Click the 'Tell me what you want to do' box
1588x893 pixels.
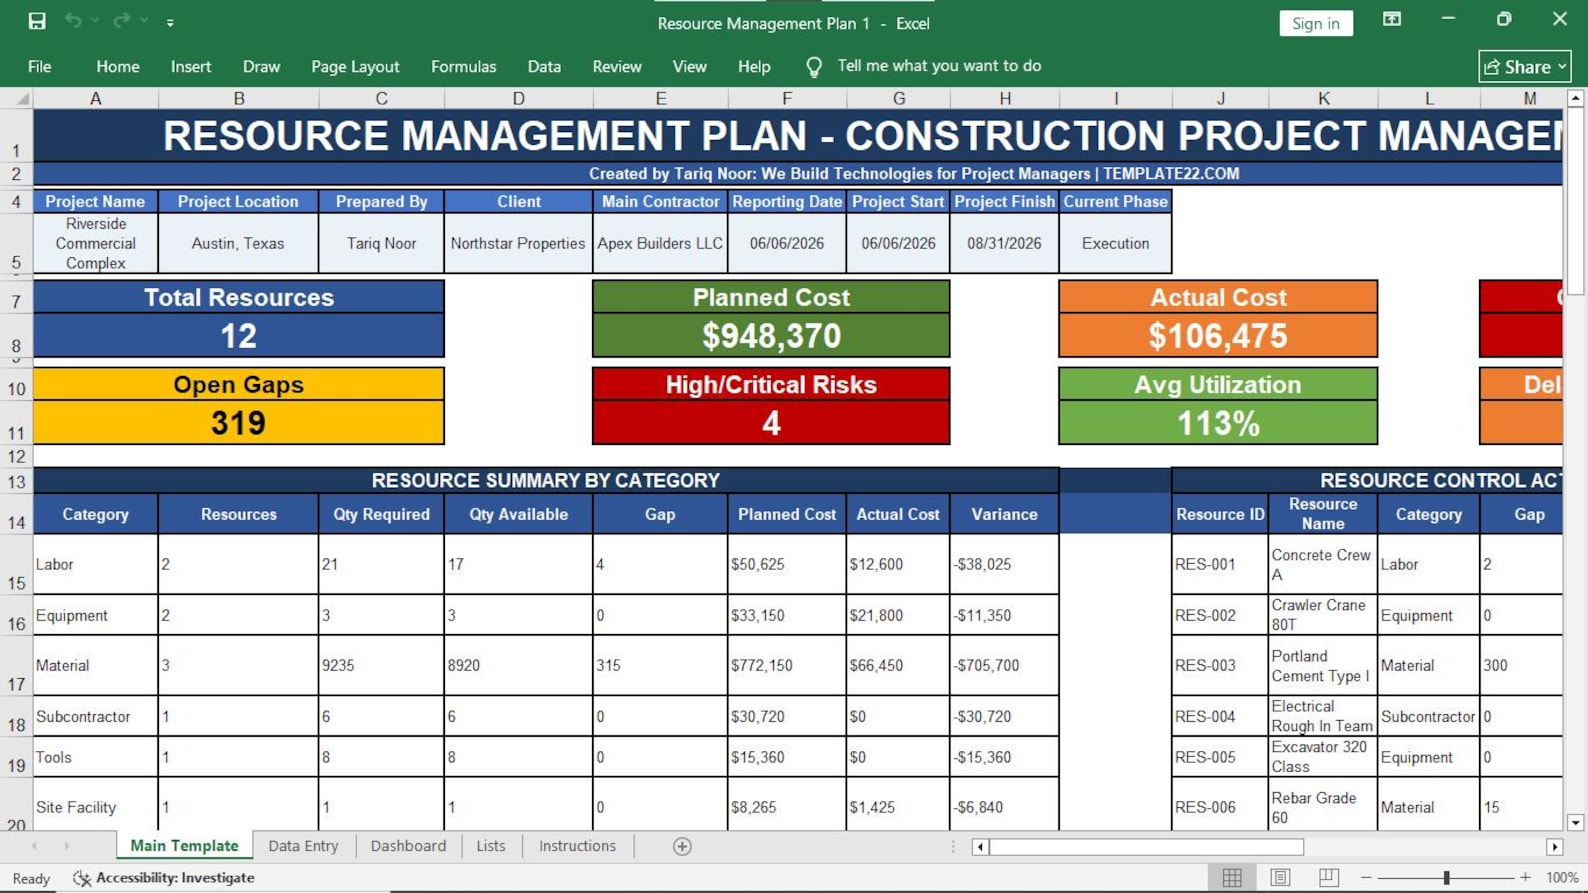939,66
